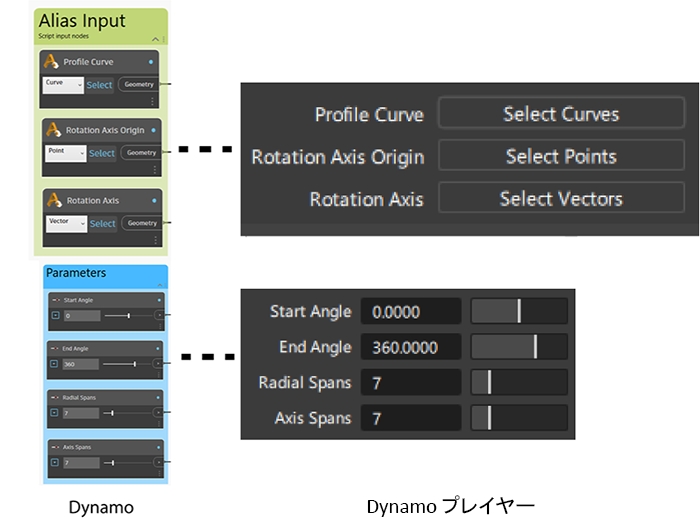Click the blue input dot on Radial Spans node

[158, 397]
